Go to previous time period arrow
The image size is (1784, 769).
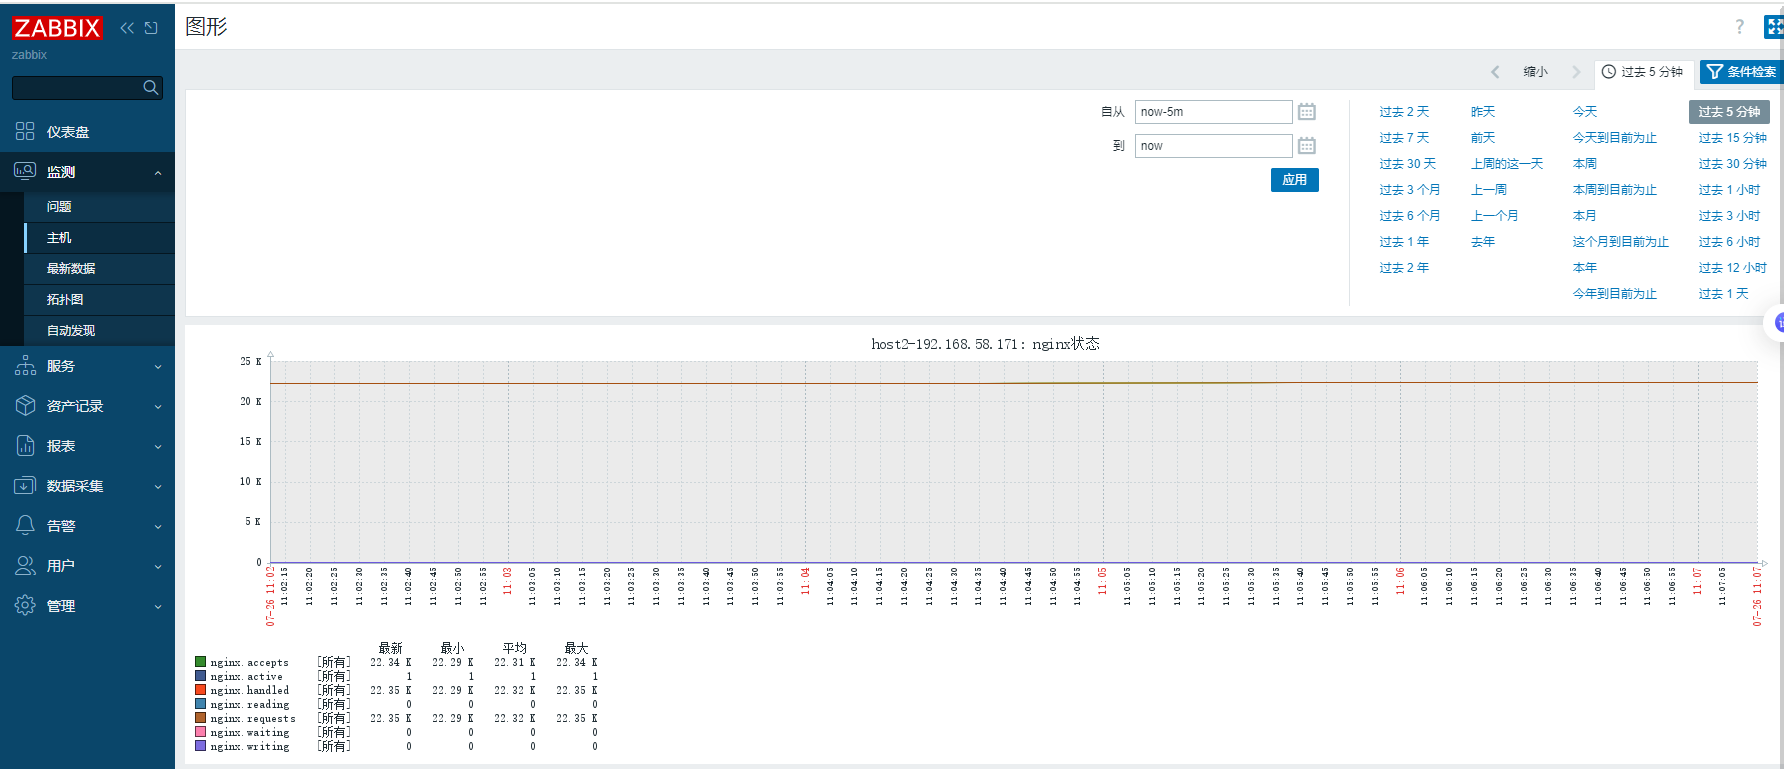tap(1495, 72)
